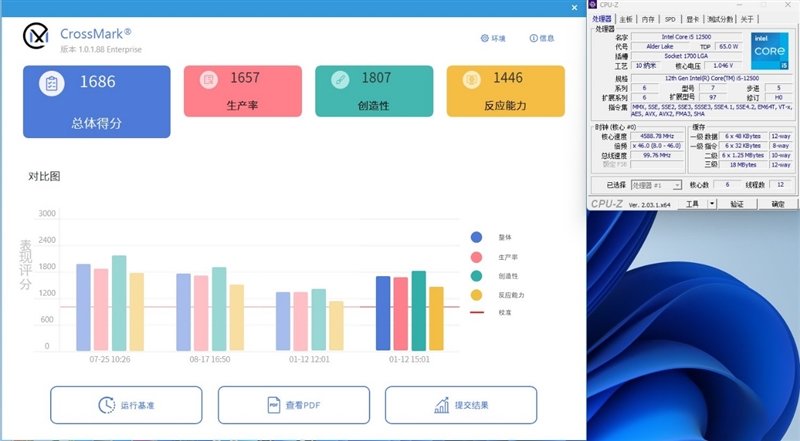Image resolution: width=800 pixels, height=441 pixels.
Task: Click 确定 OK button in CPU-Z
Action: 778,204
